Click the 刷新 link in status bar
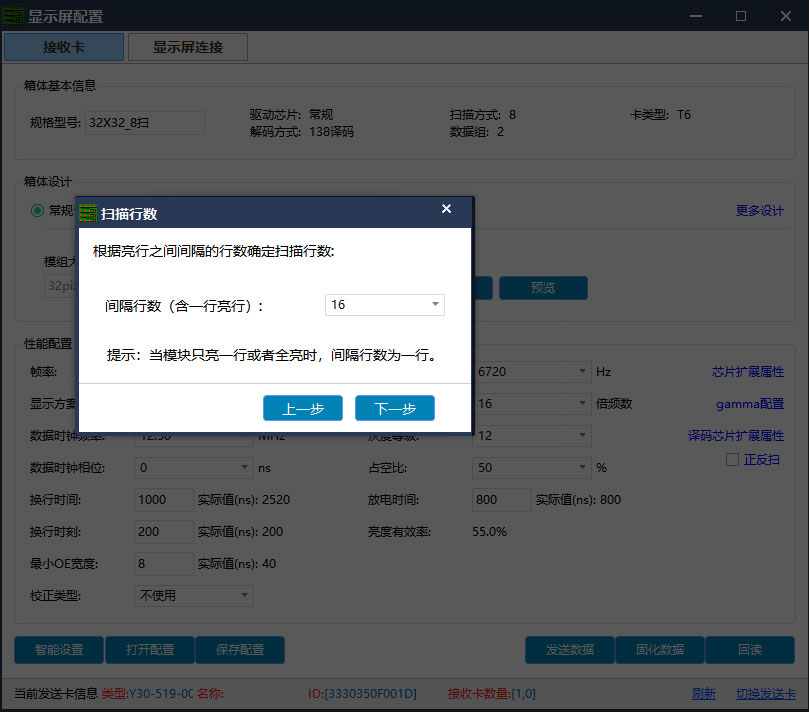The image size is (809, 712). click(704, 693)
